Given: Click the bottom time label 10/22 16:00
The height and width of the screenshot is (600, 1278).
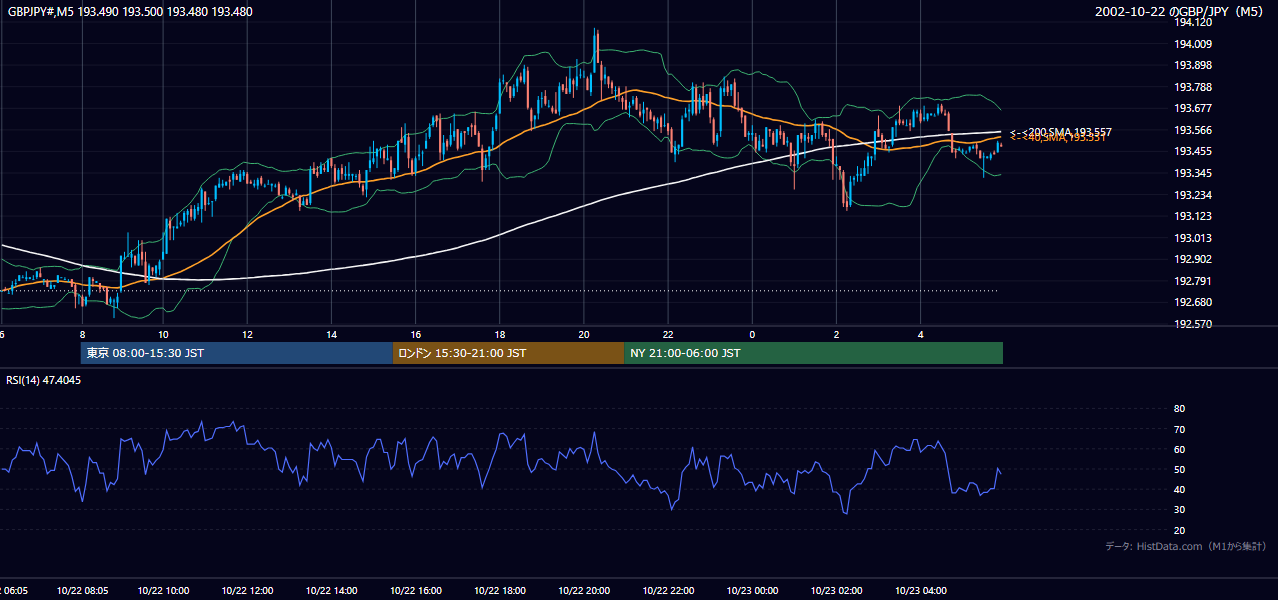Looking at the screenshot, I should click(x=416, y=591).
